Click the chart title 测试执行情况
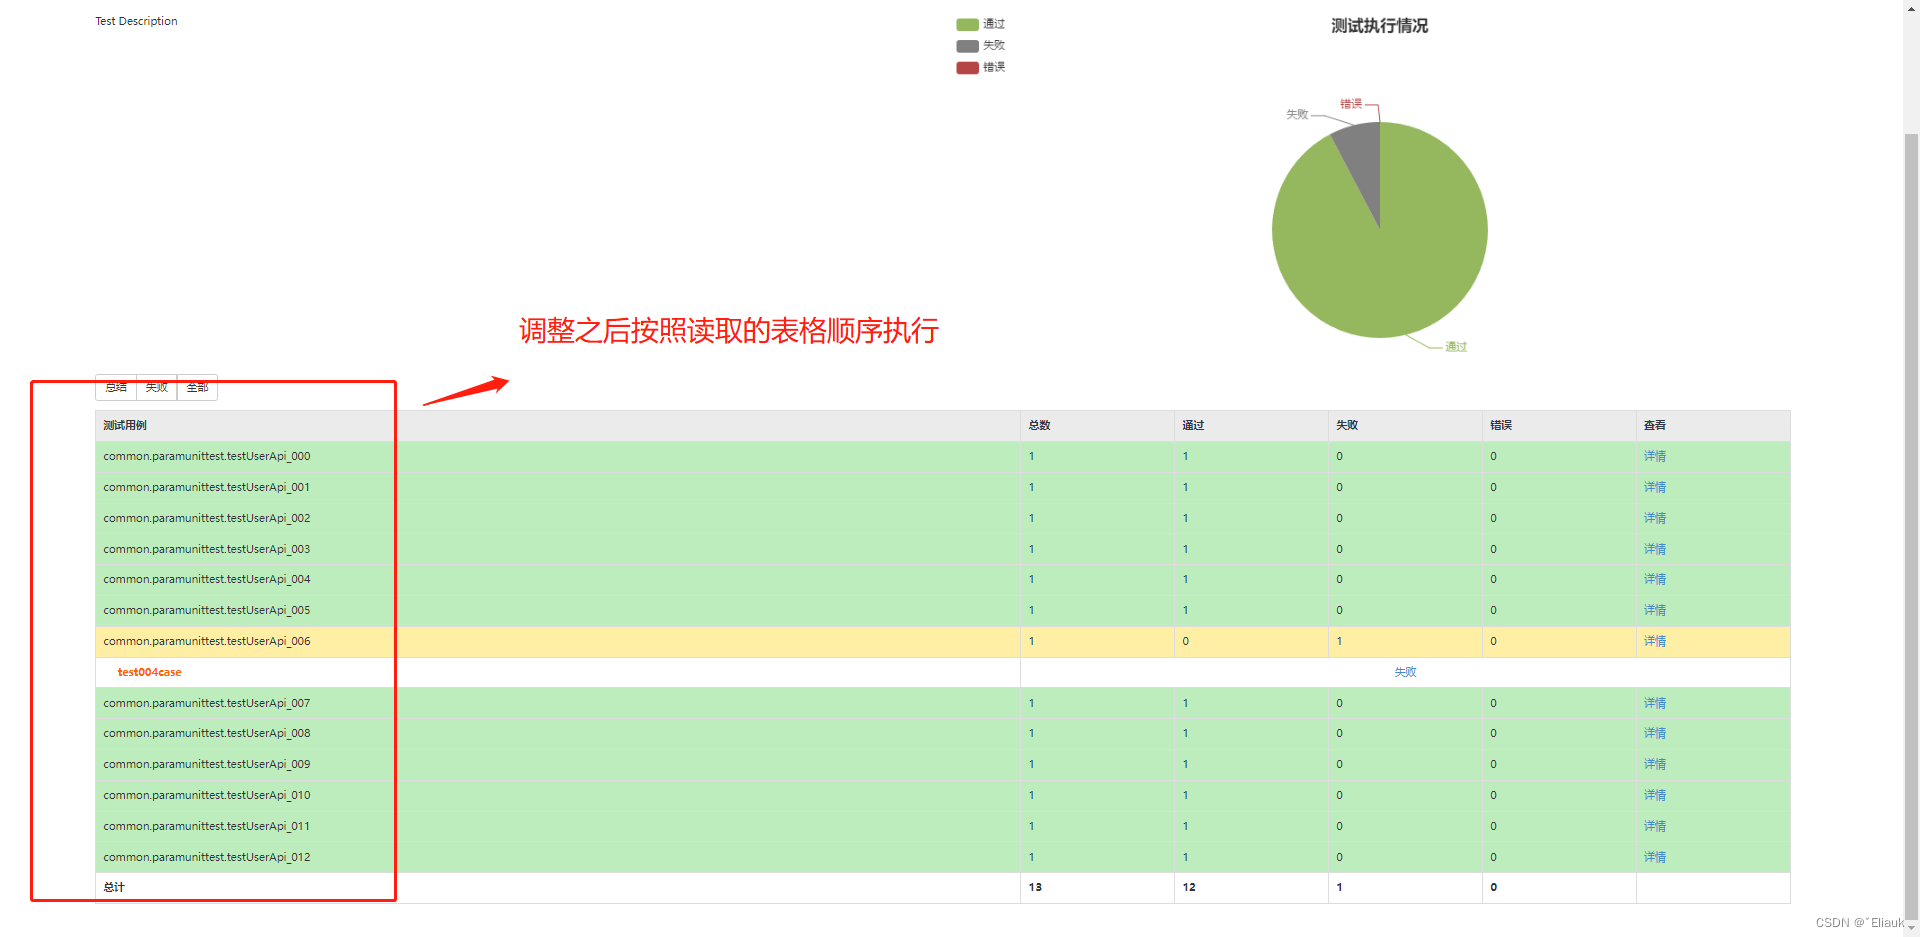 coord(1380,26)
